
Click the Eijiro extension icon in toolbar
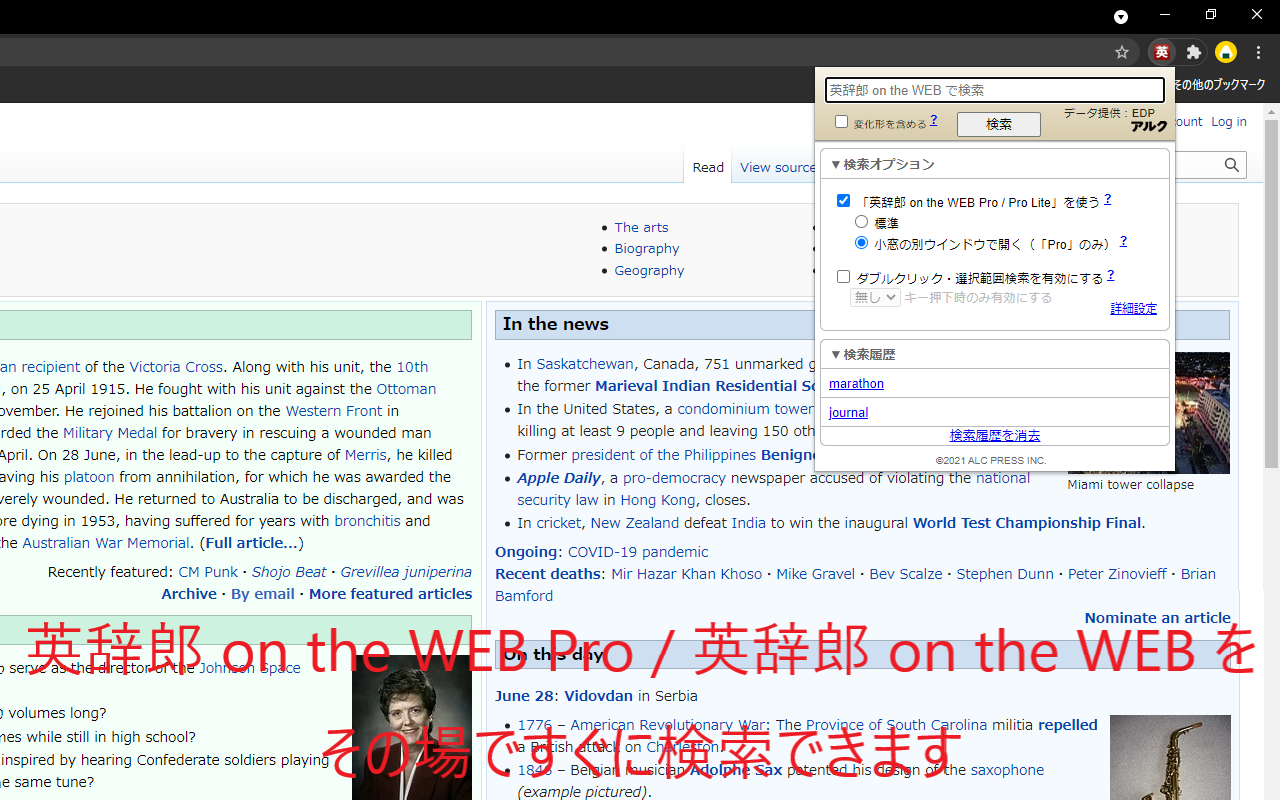pyautogui.click(x=1161, y=52)
